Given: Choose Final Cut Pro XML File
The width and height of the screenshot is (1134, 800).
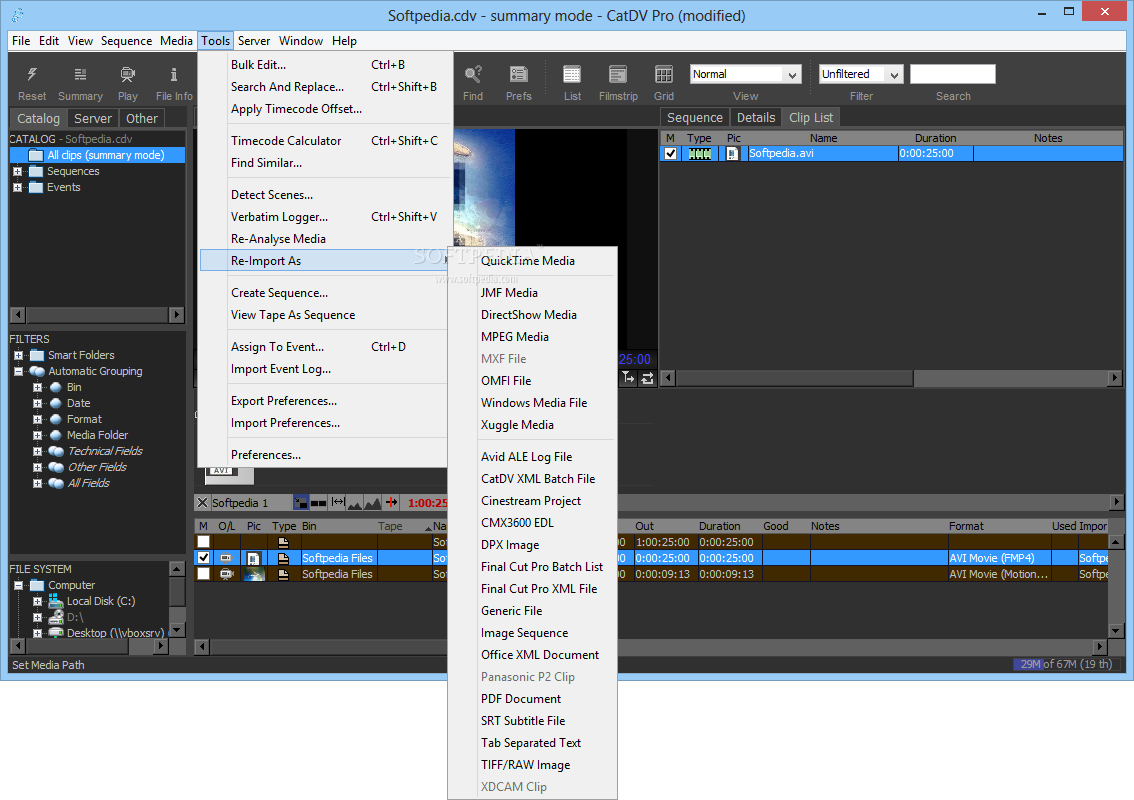Looking at the screenshot, I should 532,590.
